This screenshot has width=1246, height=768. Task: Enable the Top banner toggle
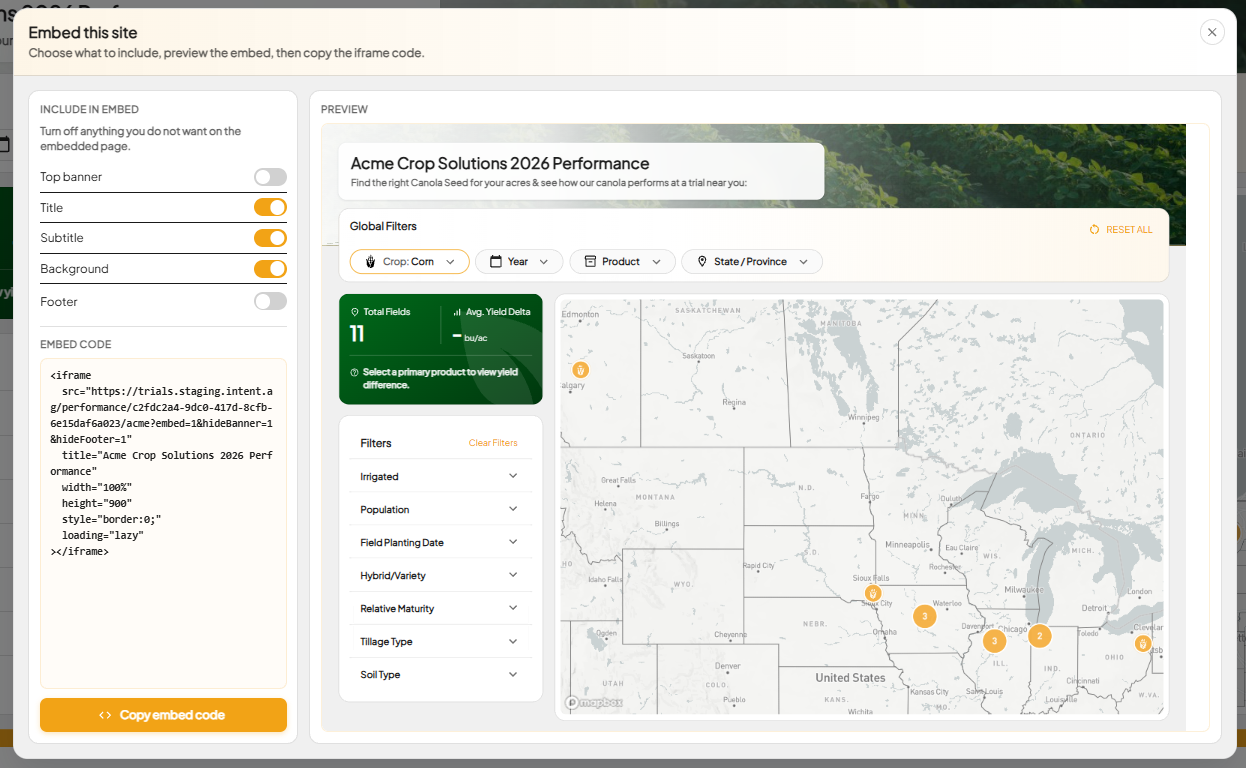270,177
